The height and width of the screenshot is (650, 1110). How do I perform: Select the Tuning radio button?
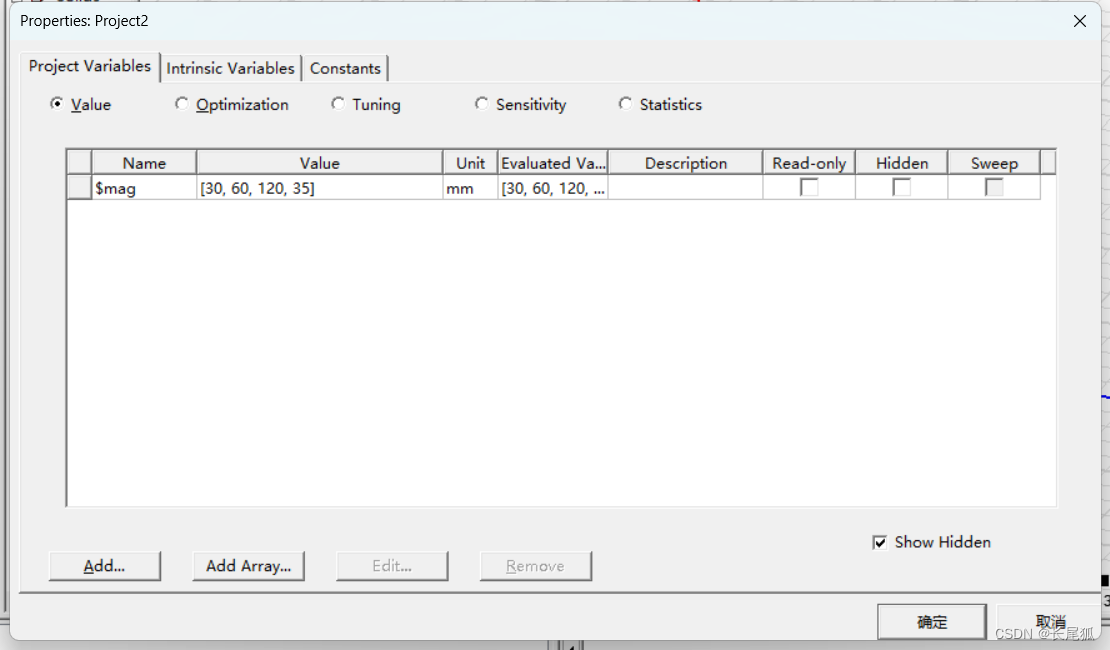click(338, 104)
